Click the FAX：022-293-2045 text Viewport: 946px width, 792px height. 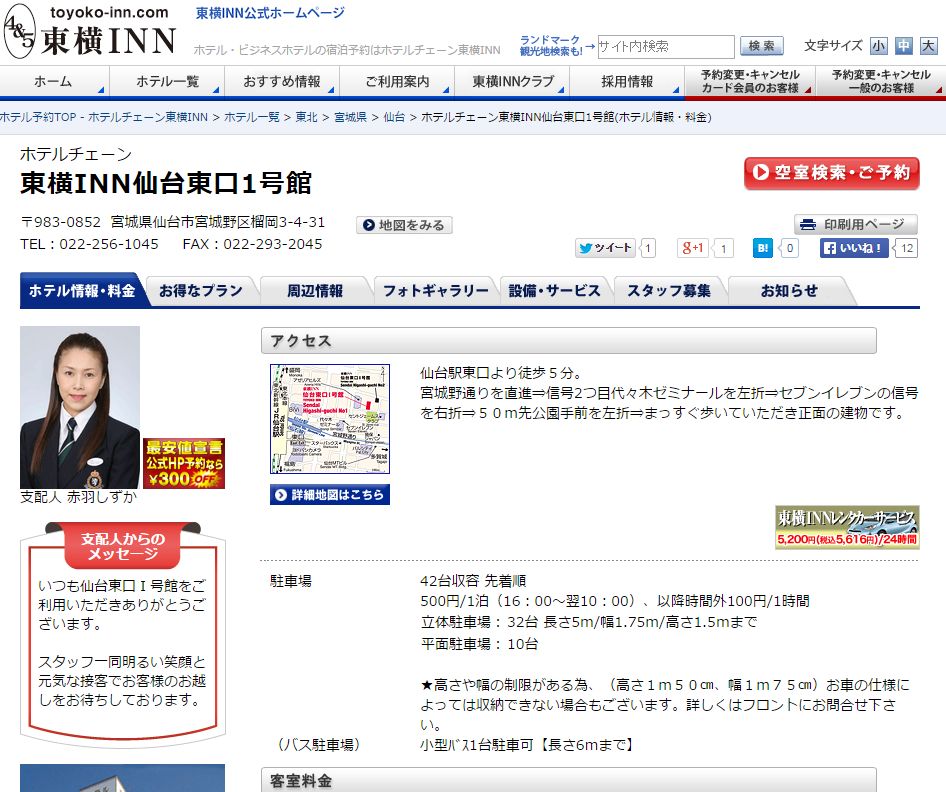pyautogui.click(x=252, y=244)
